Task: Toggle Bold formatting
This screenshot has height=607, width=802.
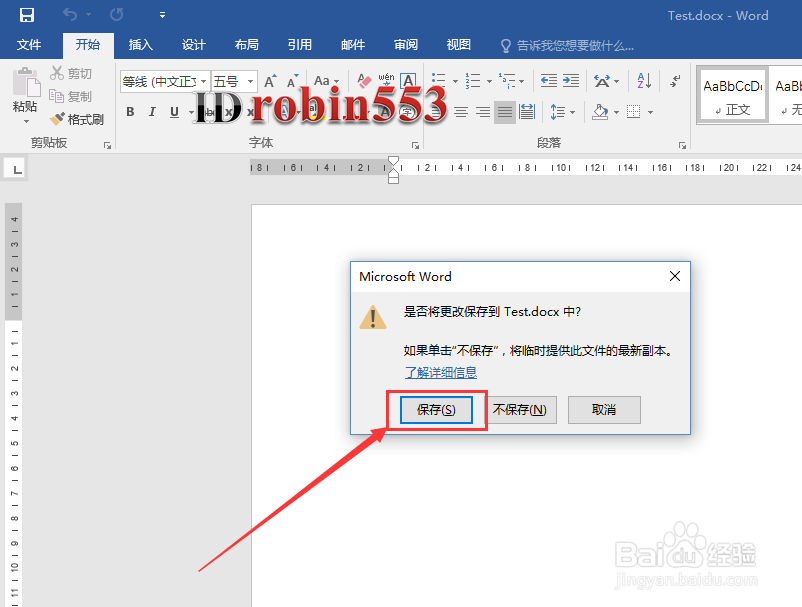Action: click(129, 112)
